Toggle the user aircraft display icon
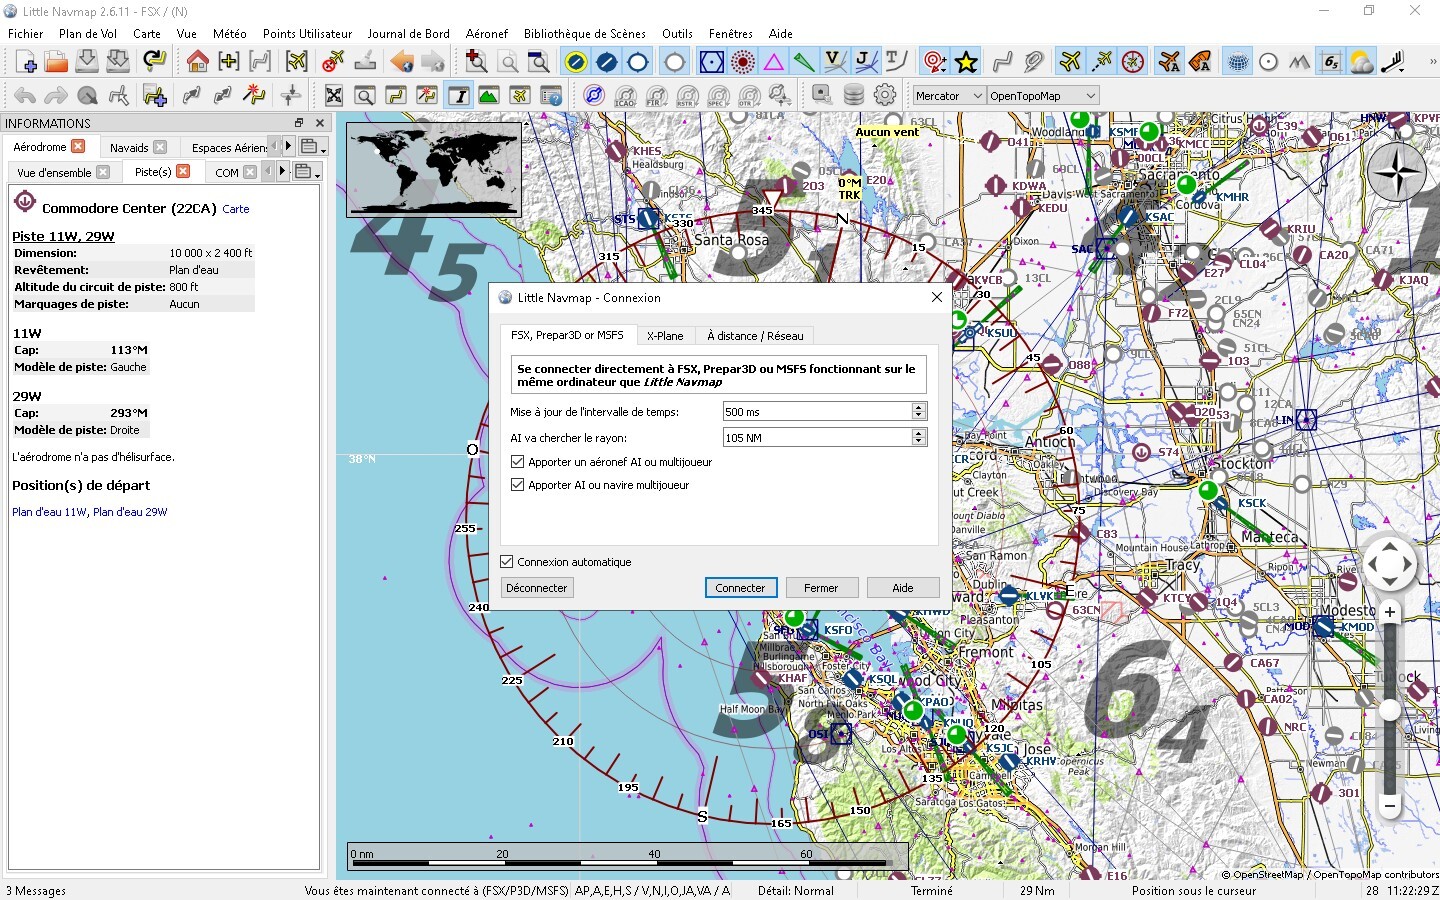The width and height of the screenshot is (1440, 900). click(x=1070, y=62)
